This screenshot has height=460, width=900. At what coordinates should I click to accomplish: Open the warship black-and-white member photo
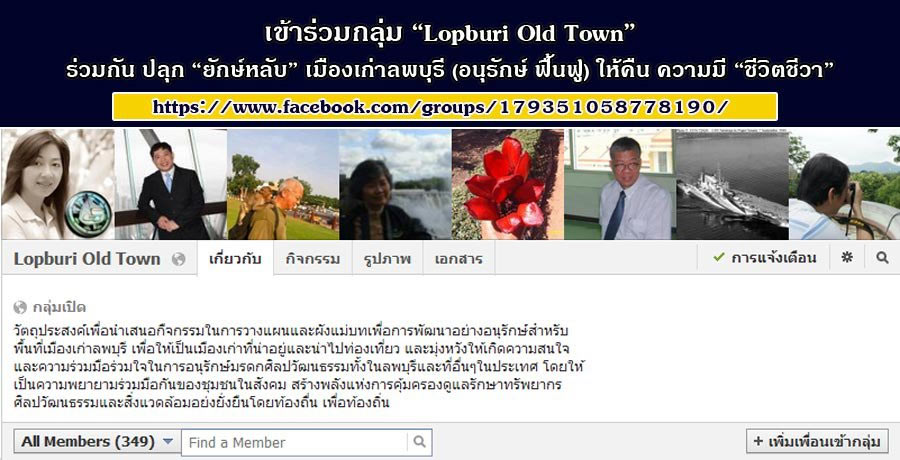tap(731, 184)
